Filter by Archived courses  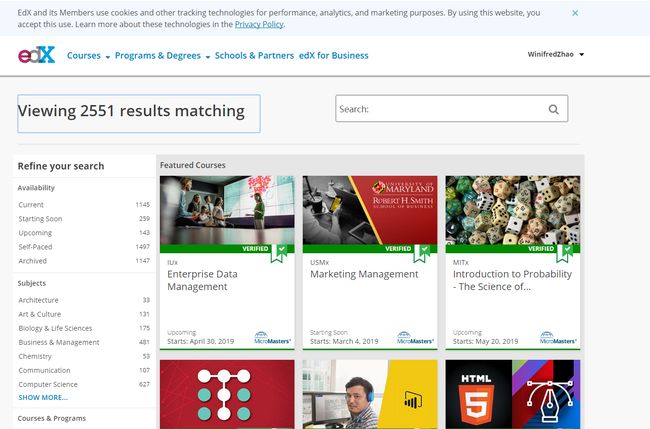(x=84, y=261)
